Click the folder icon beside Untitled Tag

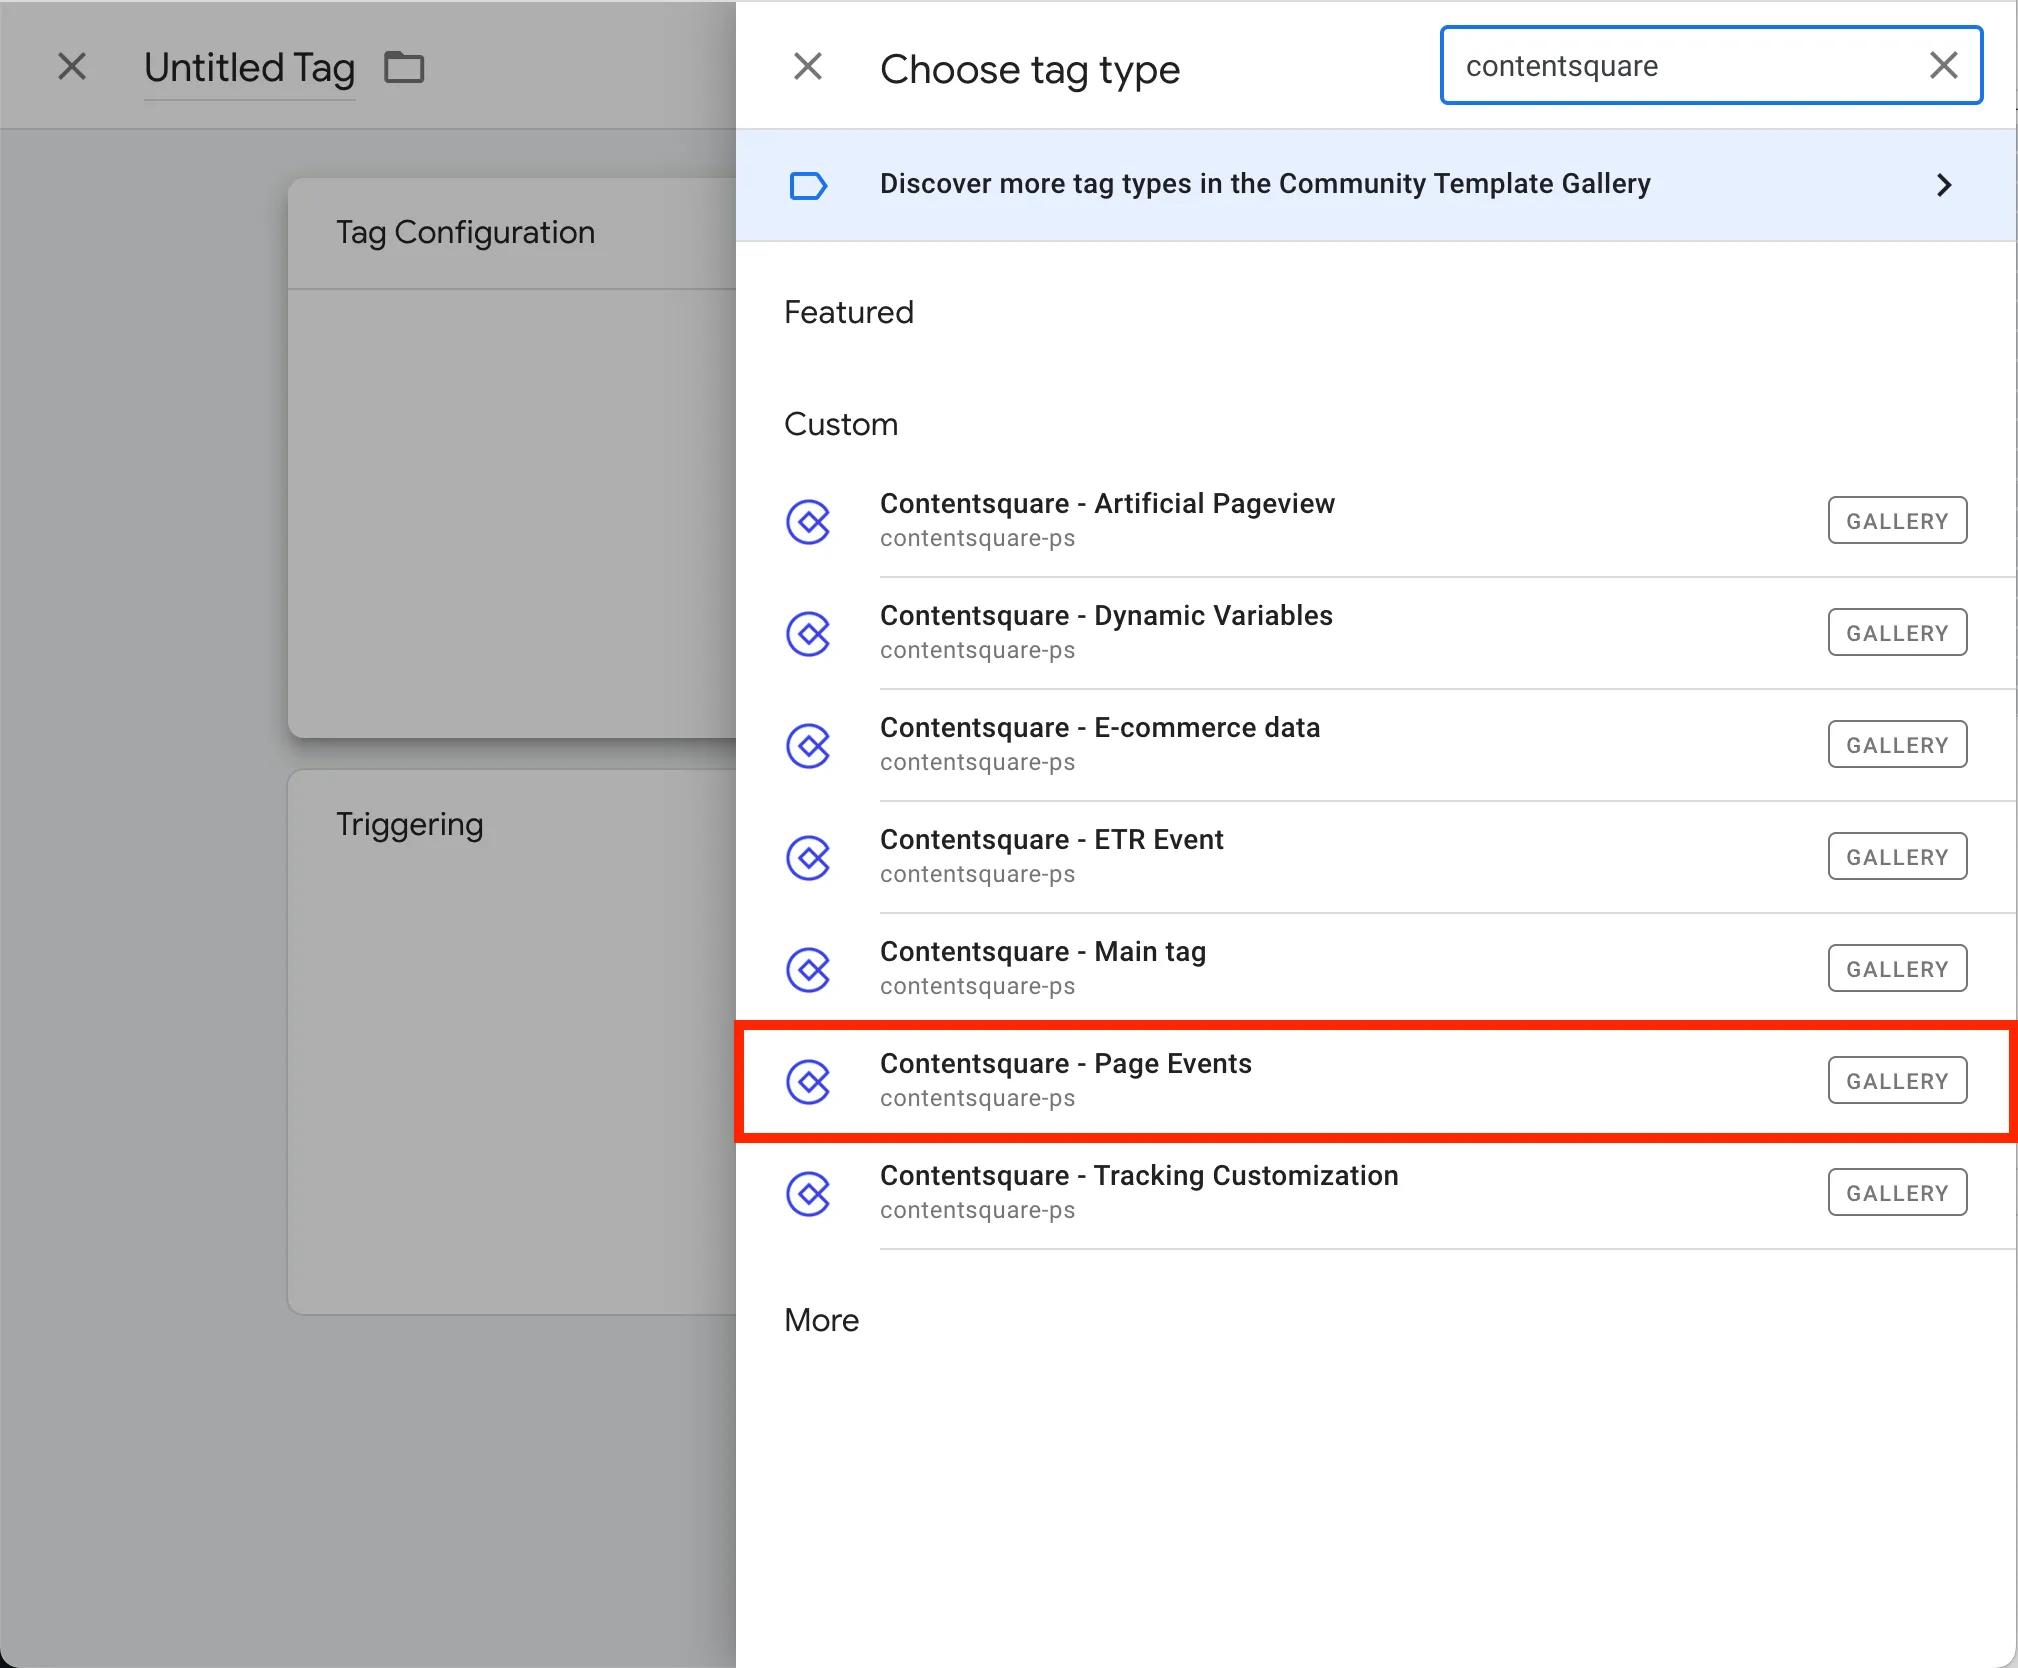pyautogui.click(x=404, y=68)
